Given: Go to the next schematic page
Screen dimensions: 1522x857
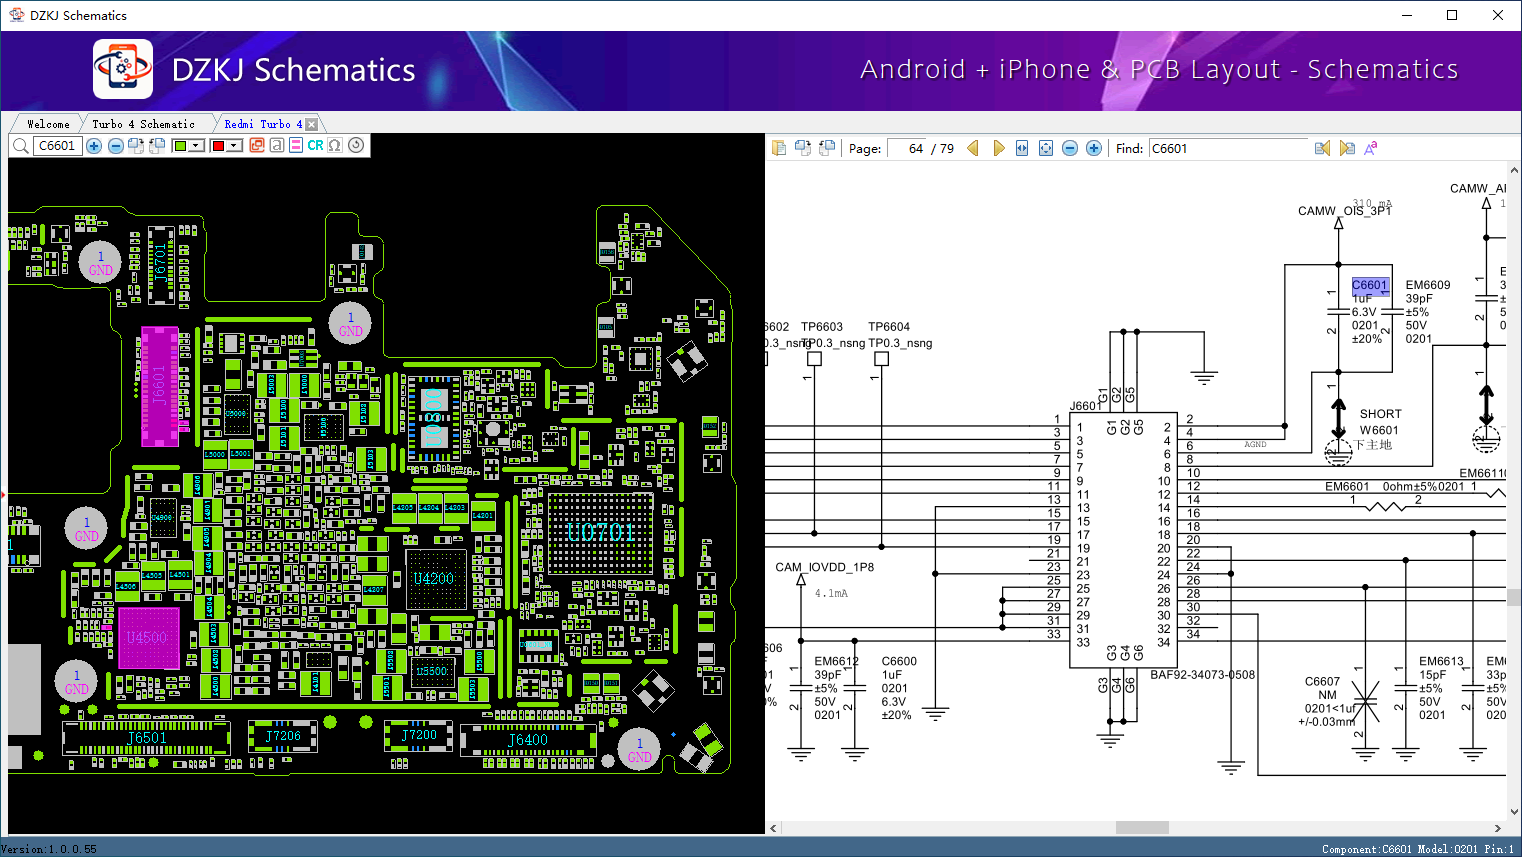Looking at the screenshot, I should click(998, 148).
